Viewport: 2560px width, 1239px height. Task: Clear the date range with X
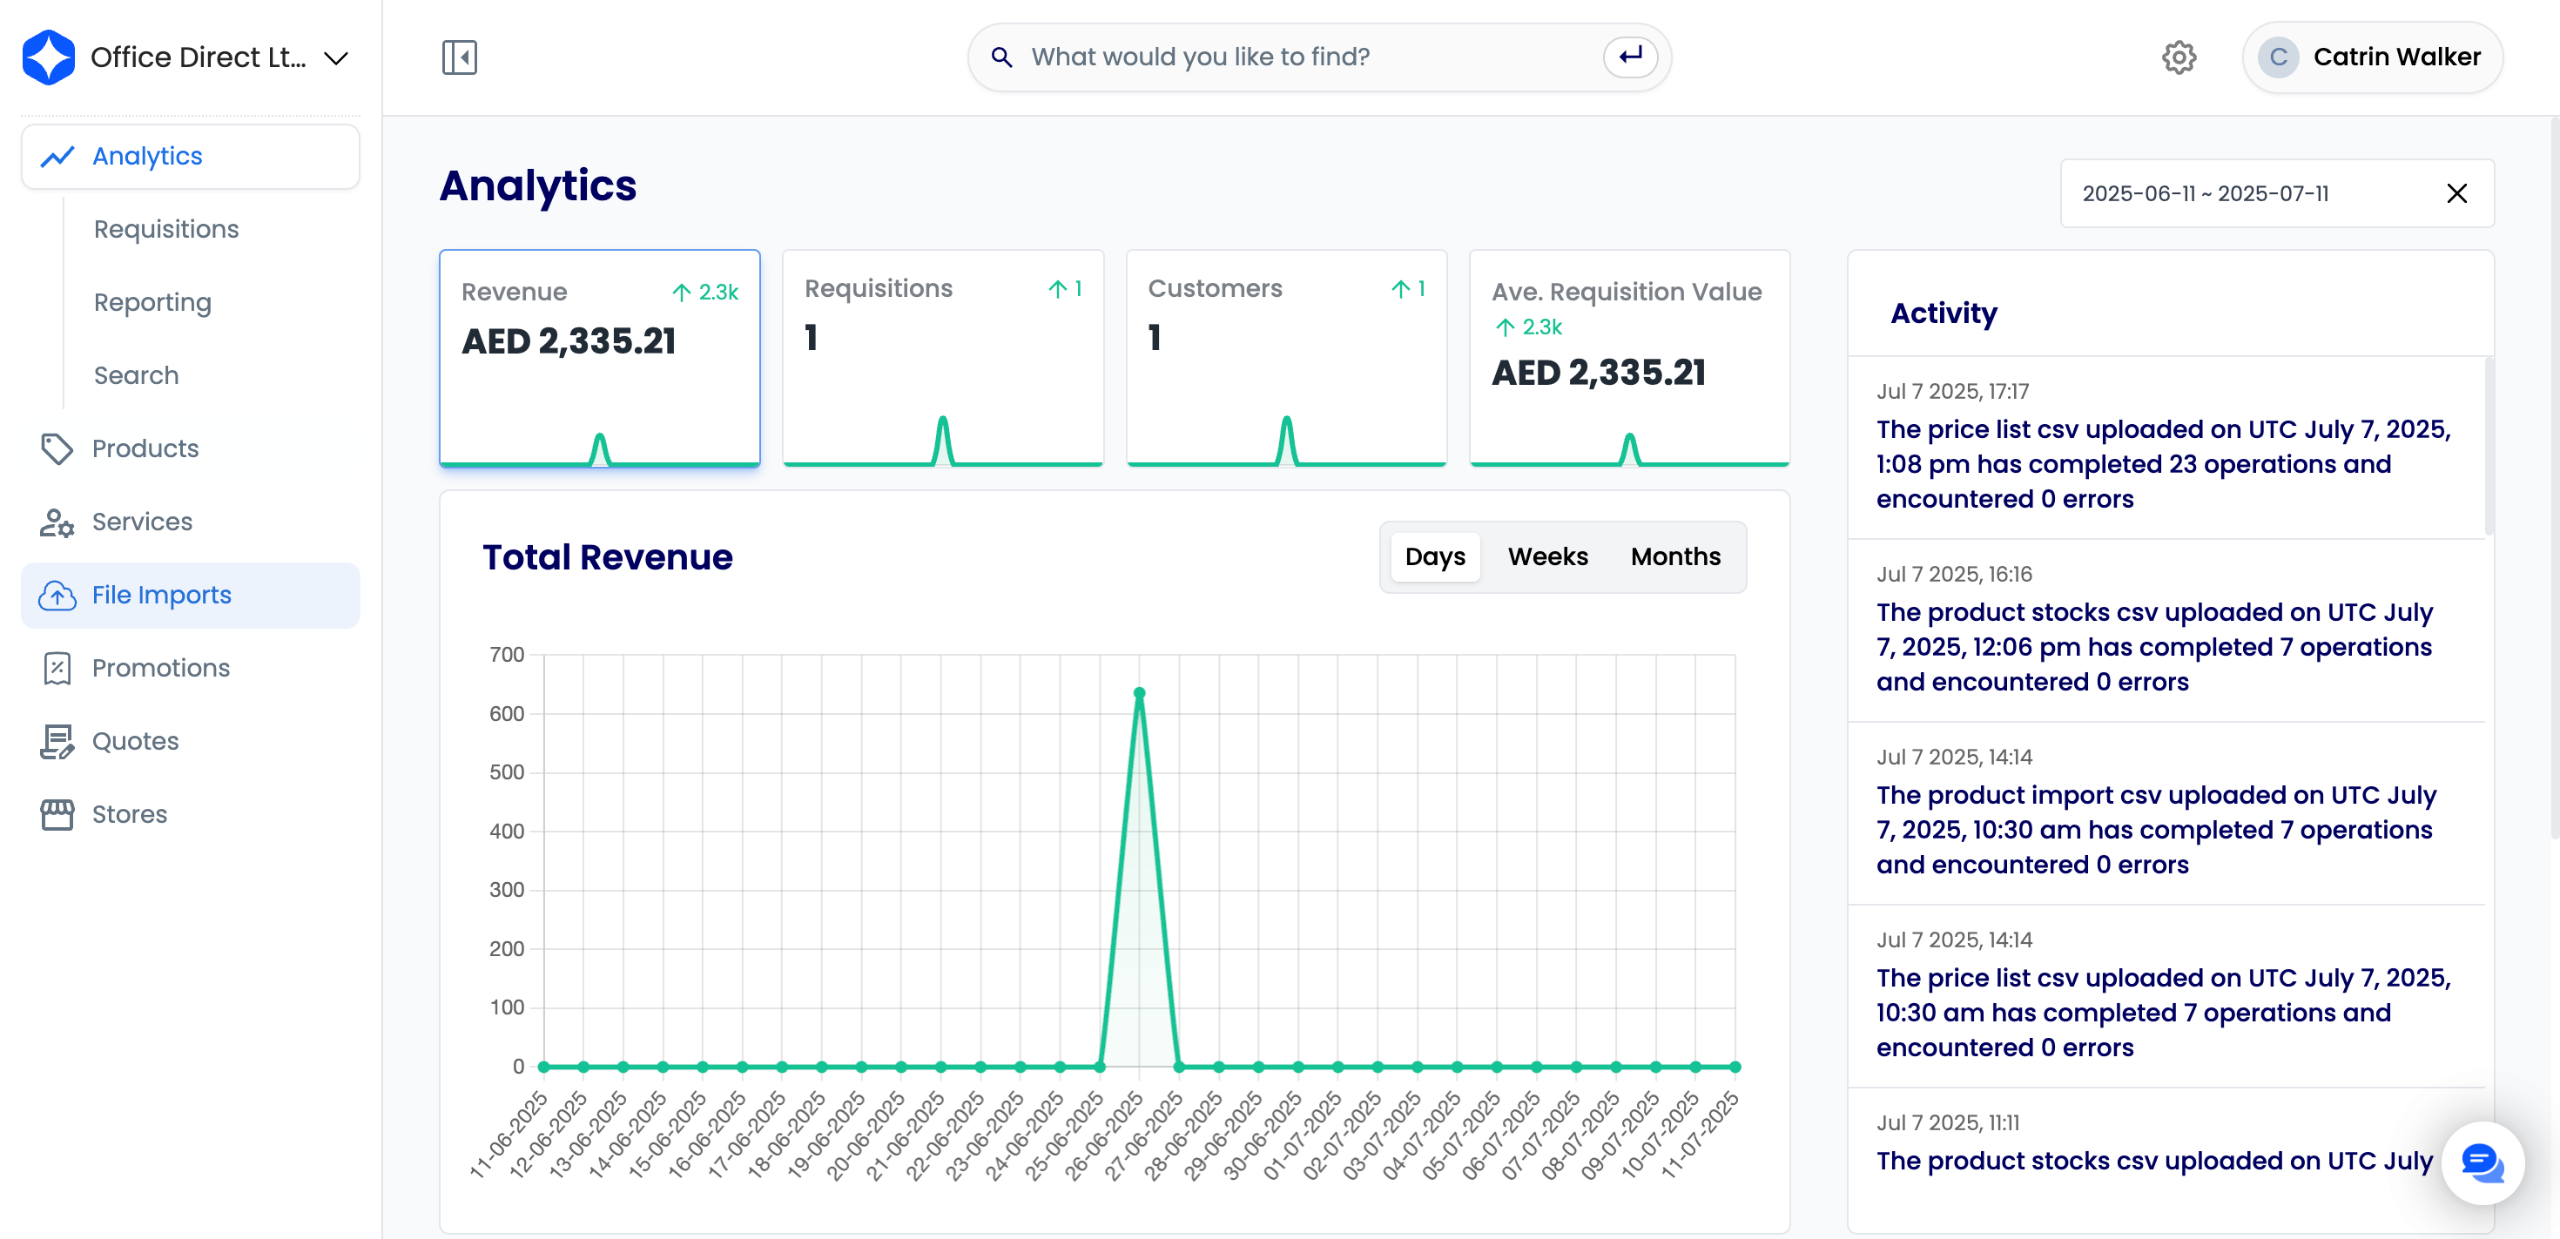coord(2457,194)
